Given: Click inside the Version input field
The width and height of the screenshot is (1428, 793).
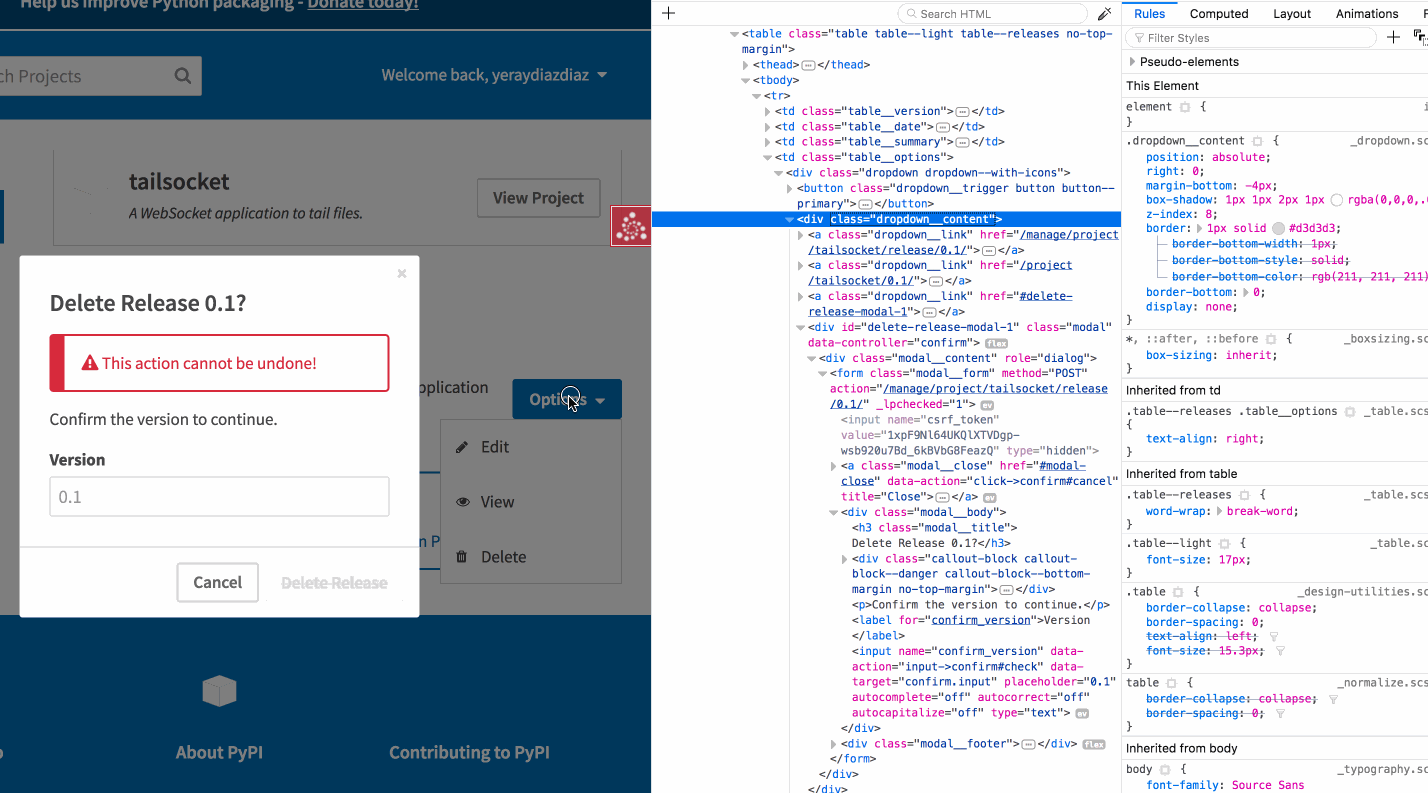Looking at the screenshot, I should click(x=219, y=496).
